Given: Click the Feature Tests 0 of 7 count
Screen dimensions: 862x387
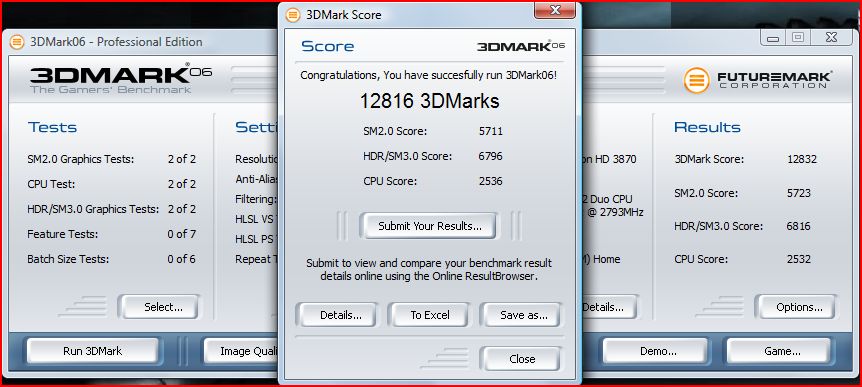Looking at the screenshot, I should click(x=182, y=234).
